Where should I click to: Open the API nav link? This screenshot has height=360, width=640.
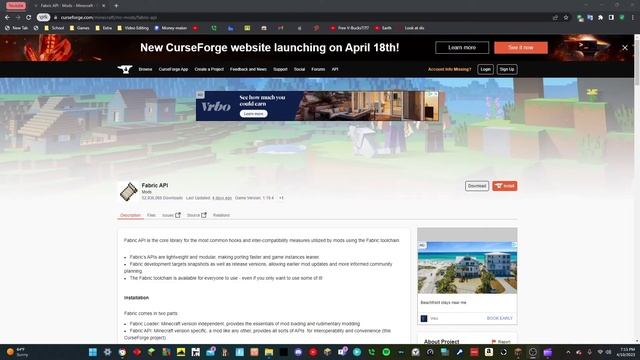[x=335, y=69]
